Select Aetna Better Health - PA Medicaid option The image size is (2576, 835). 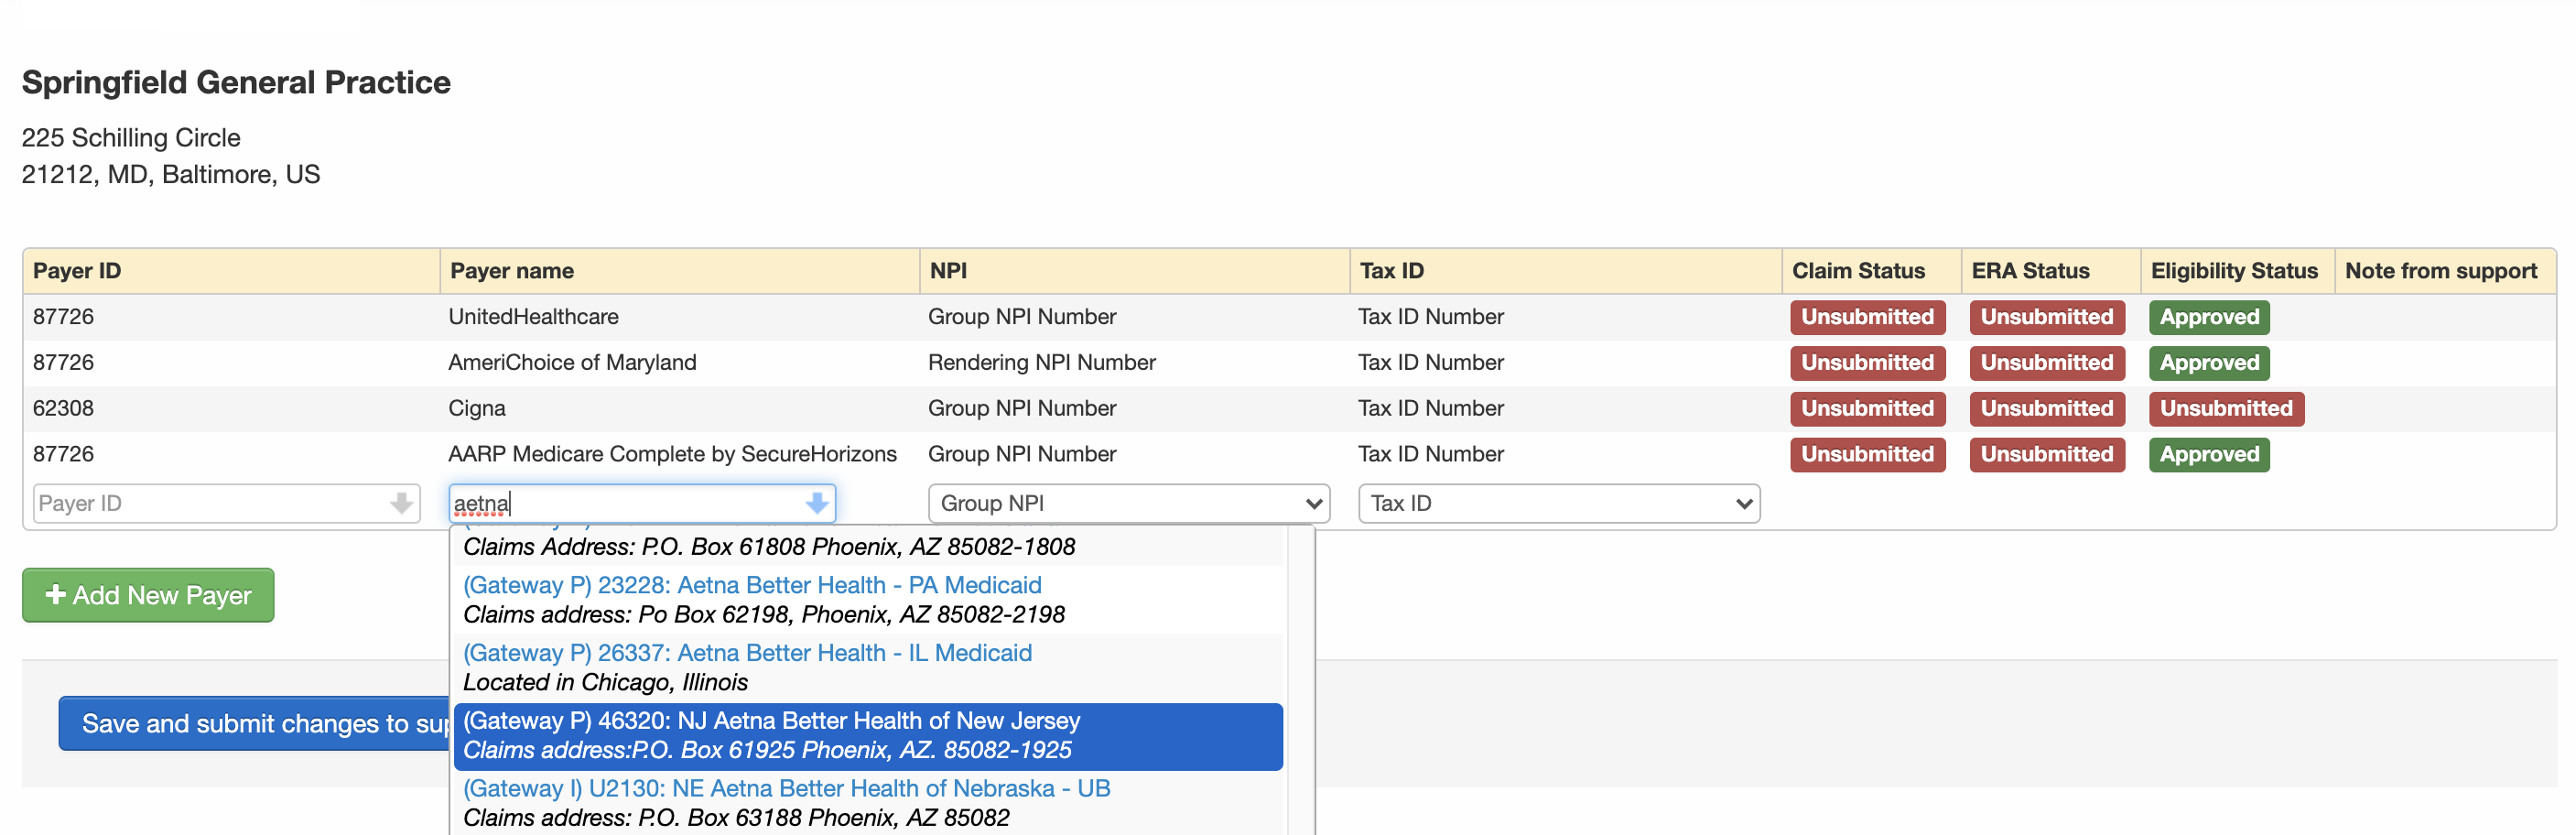point(868,599)
